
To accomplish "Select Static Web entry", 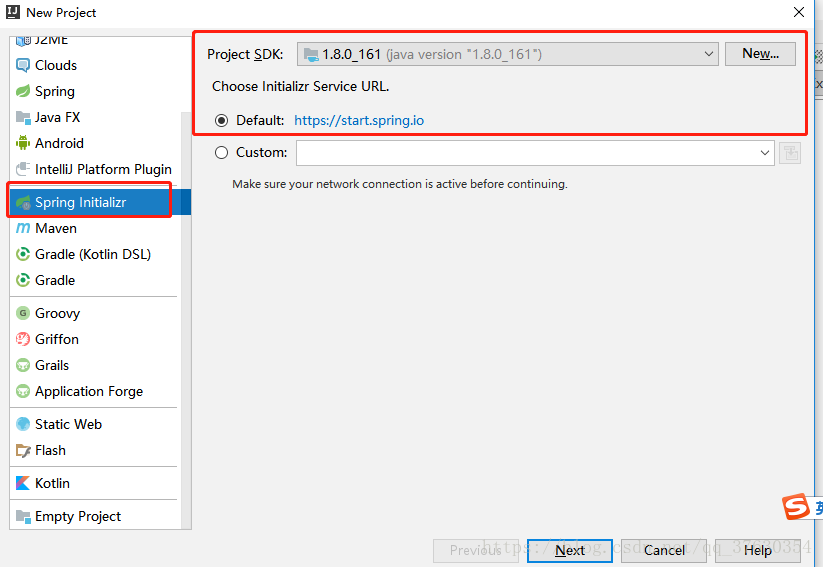I will (x=95, y=424).
